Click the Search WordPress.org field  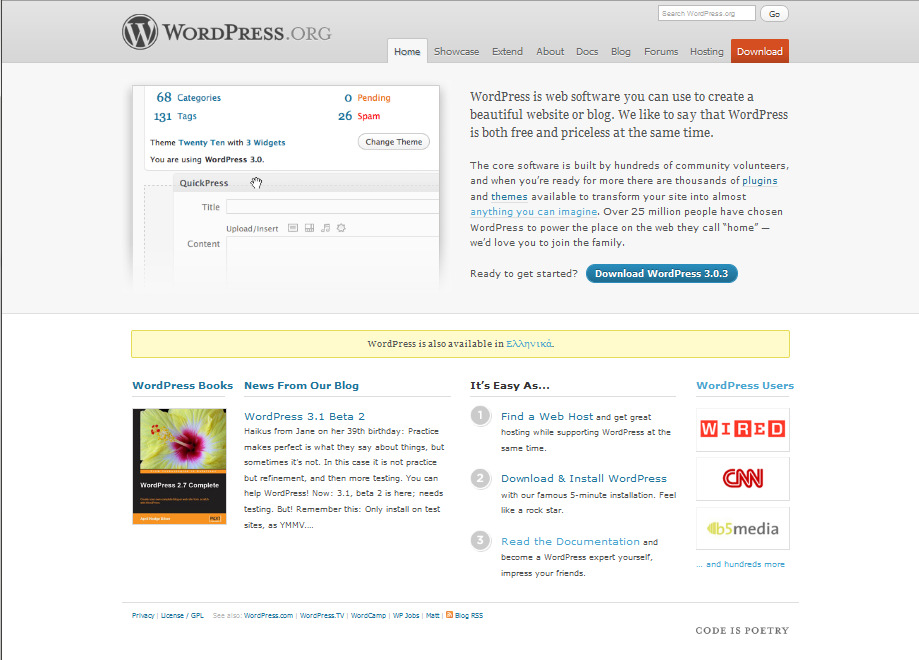pyautogui.click(x=706, y=13)
